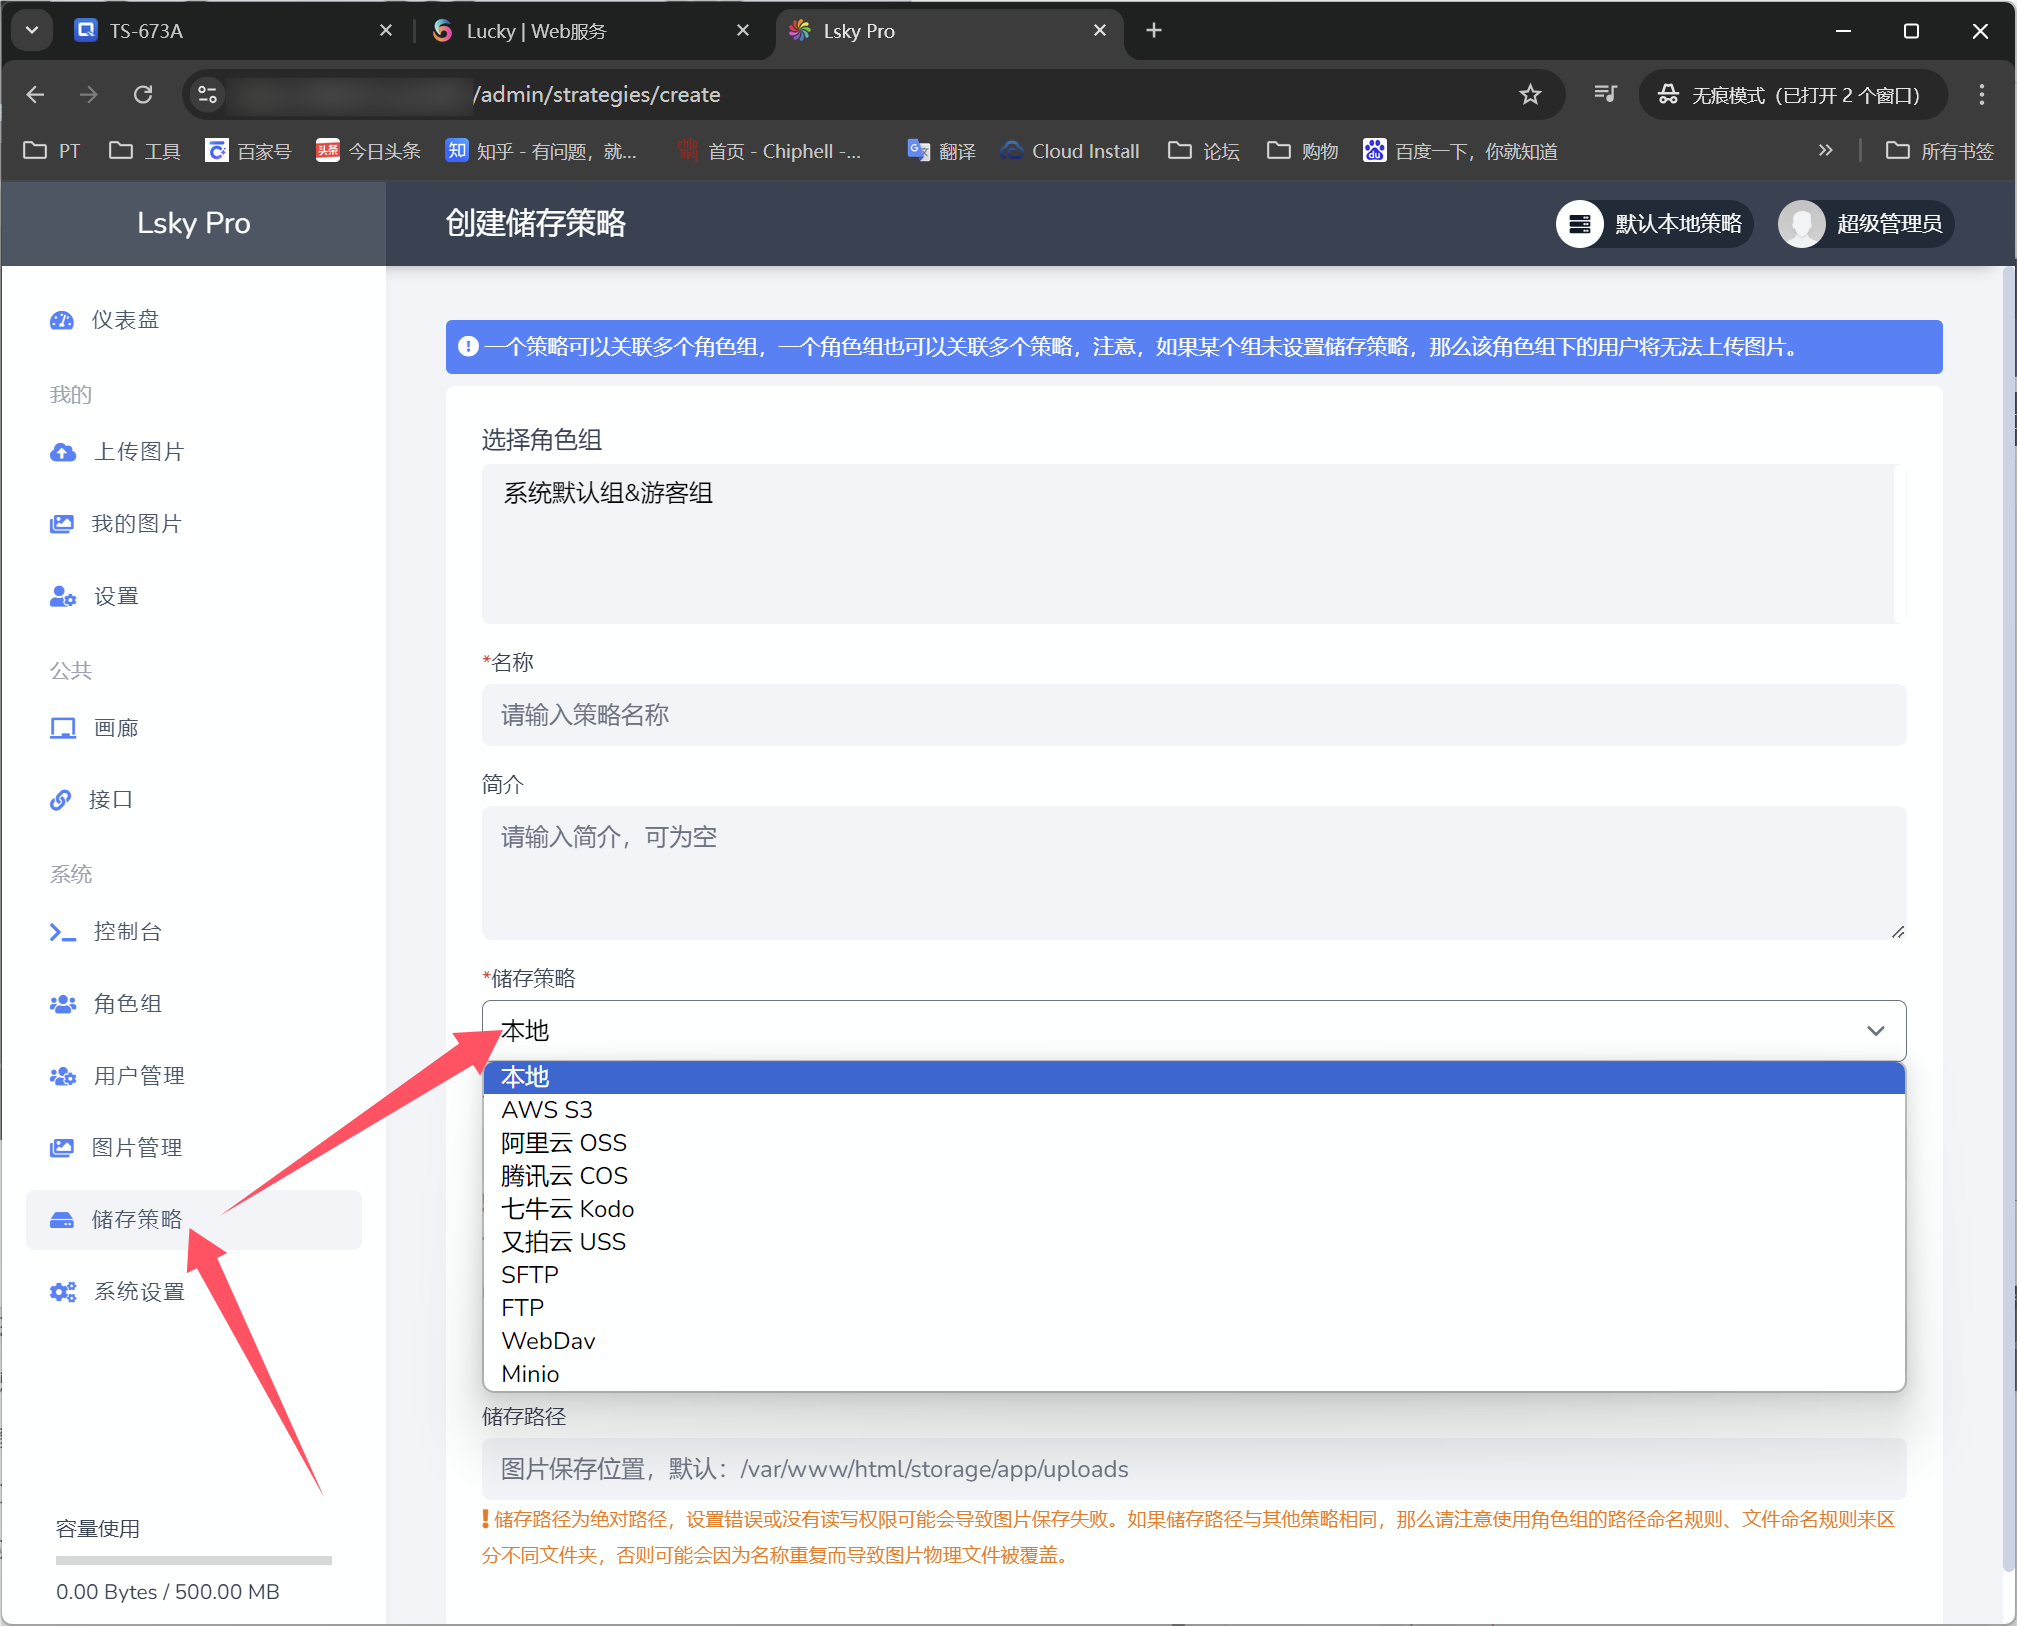Click the 画廊 gallery icon
This screenshot has width=2017, height=1626.
point(63,728)
